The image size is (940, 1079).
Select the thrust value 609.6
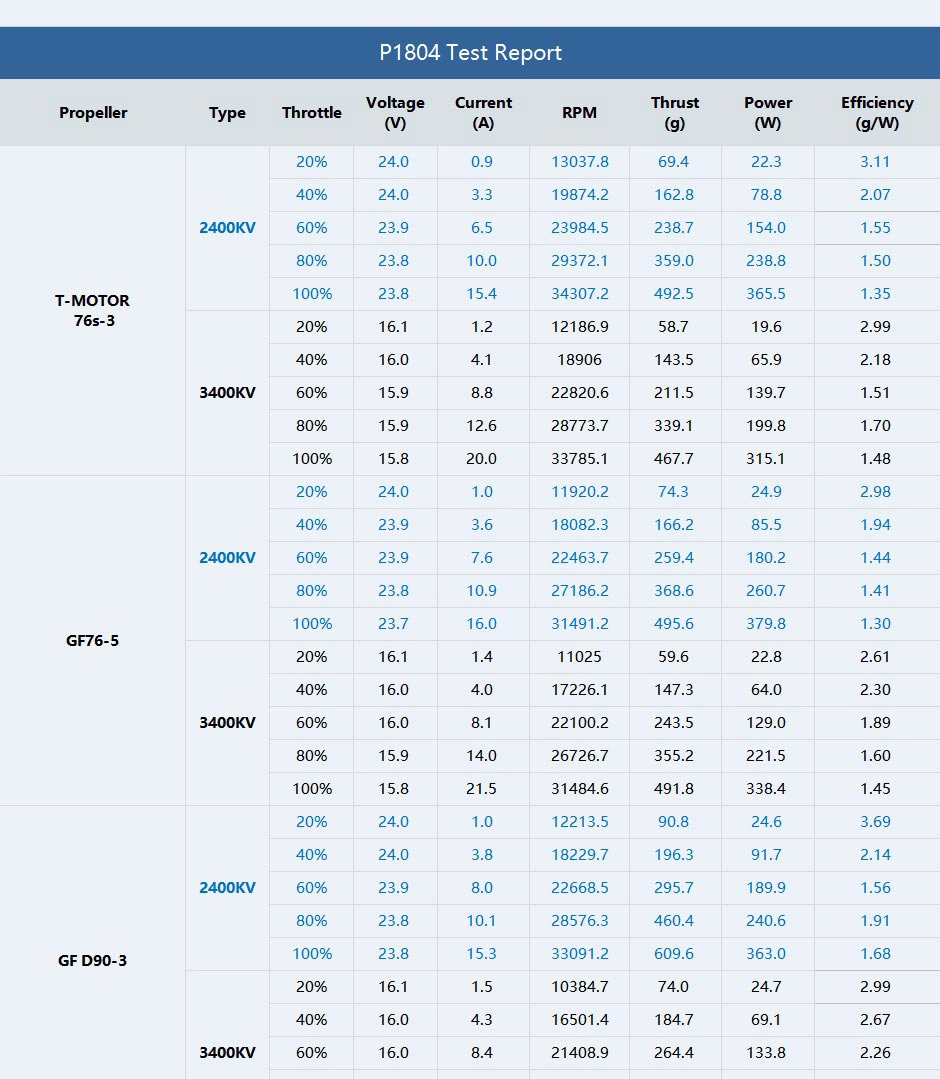tap(675, 954)
